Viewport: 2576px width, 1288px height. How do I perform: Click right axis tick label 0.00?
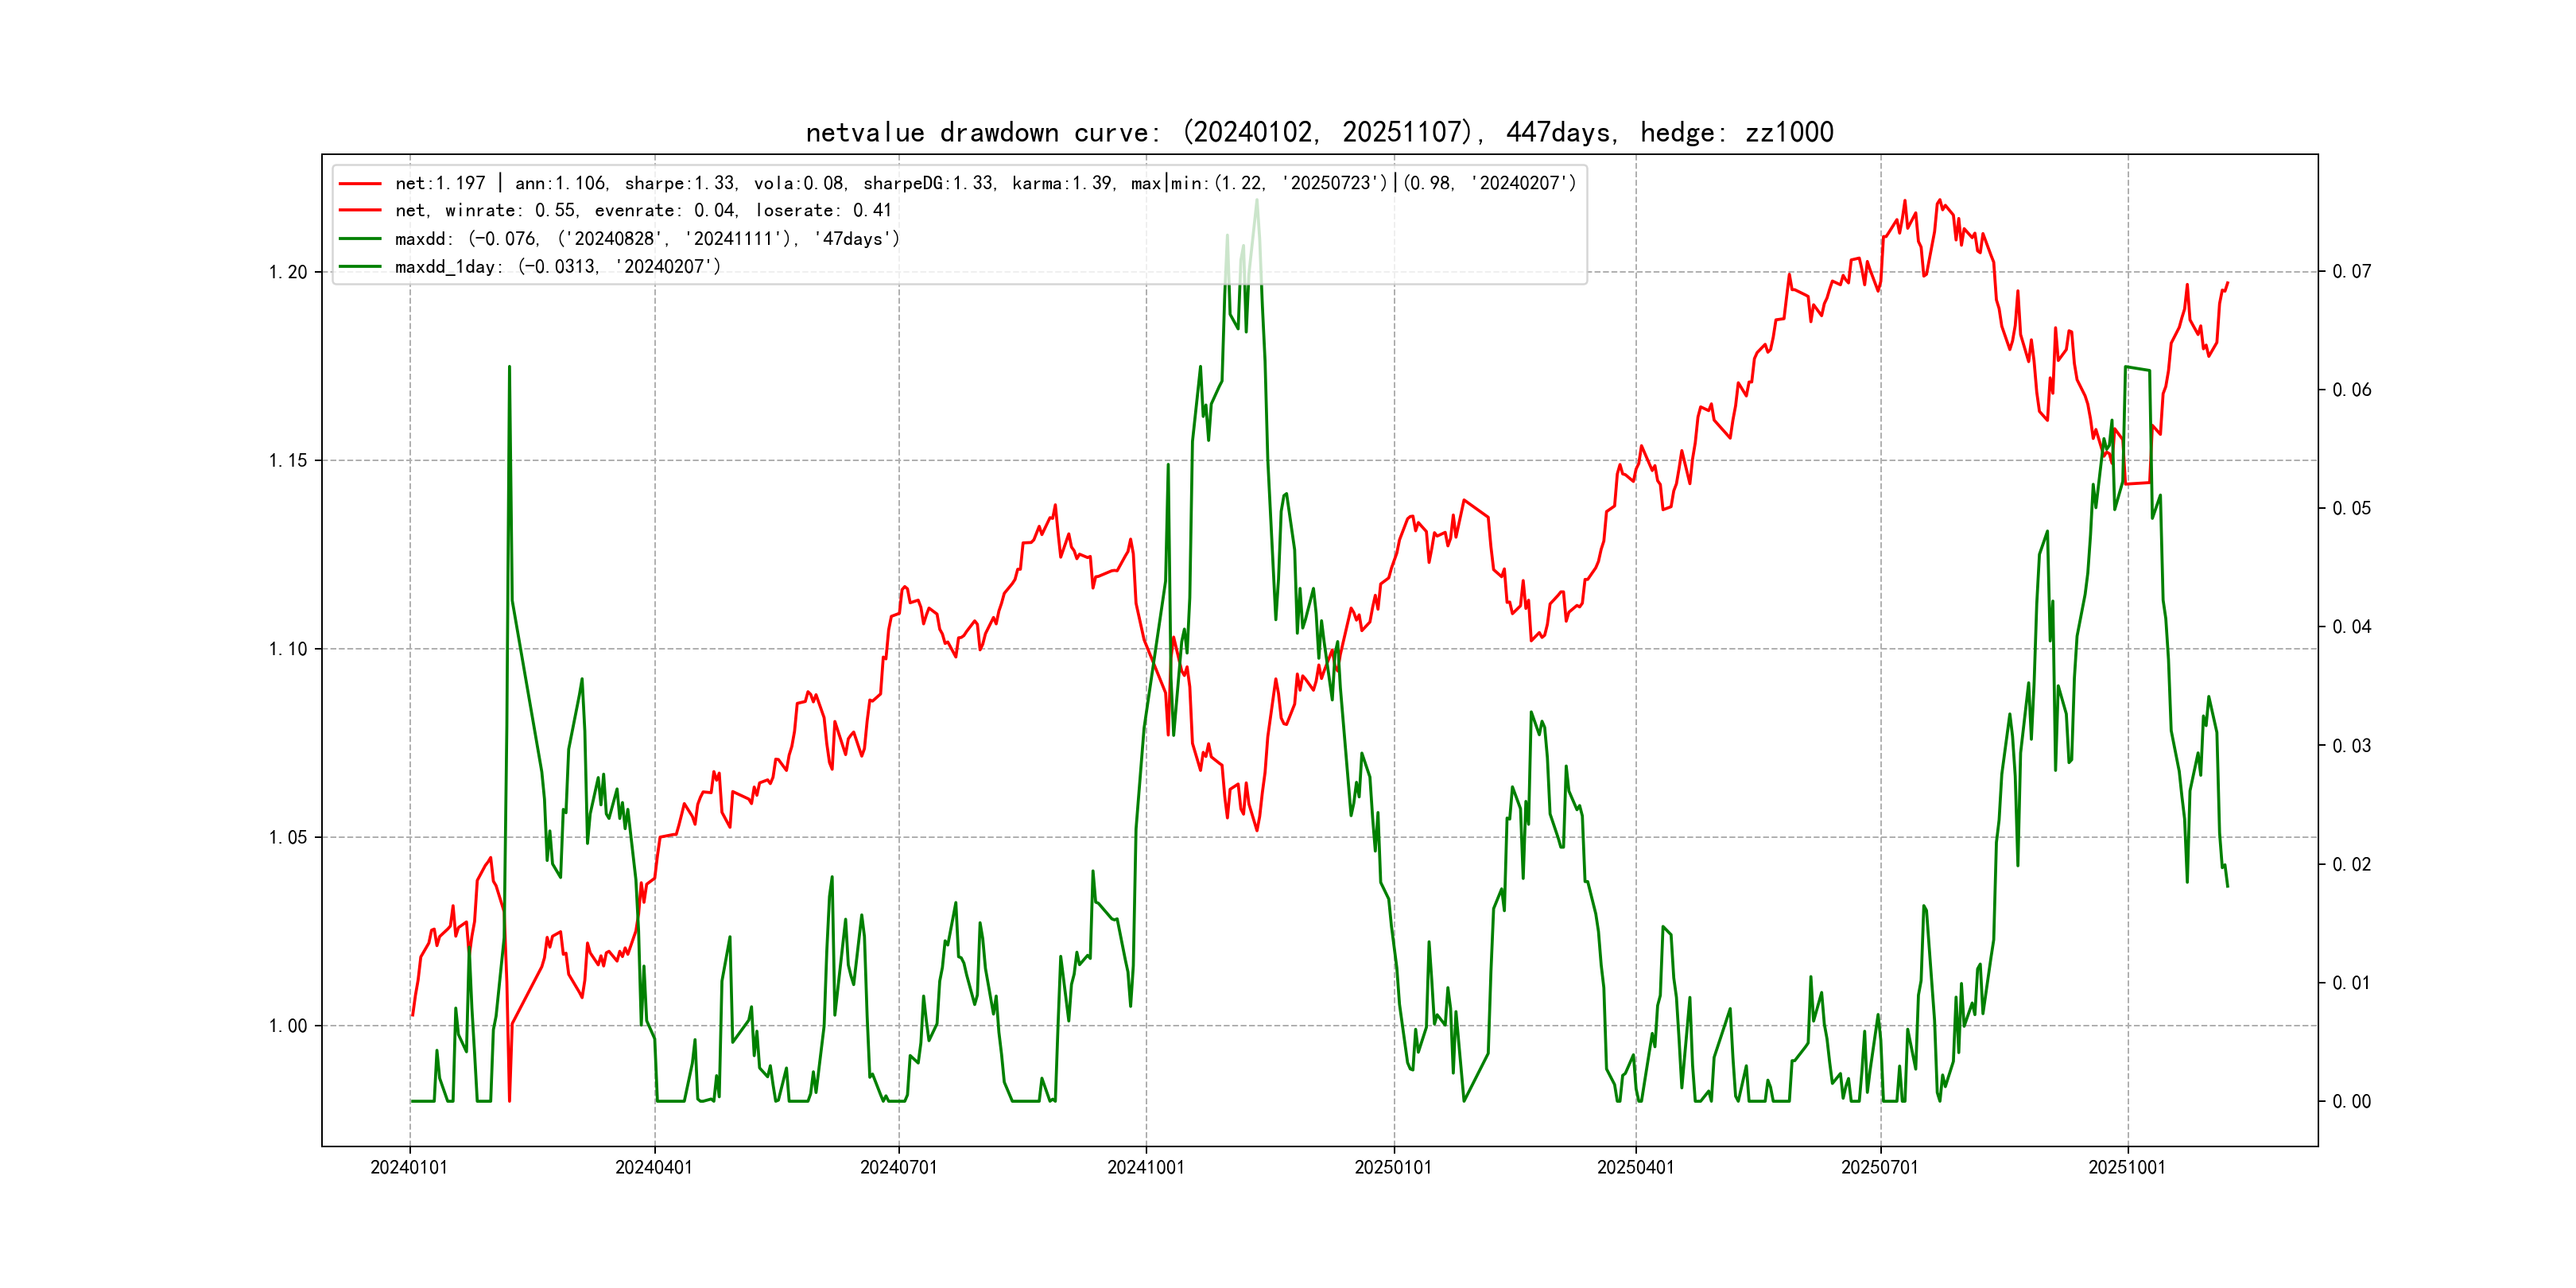pos(2351,1102)
